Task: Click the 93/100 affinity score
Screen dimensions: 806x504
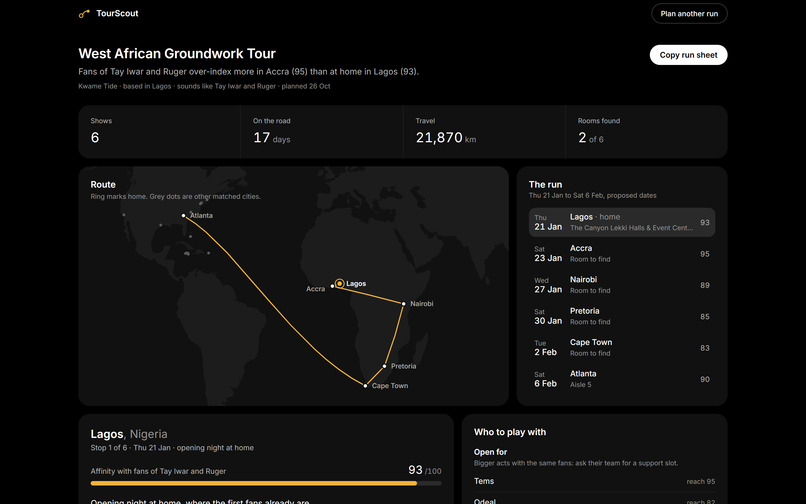Action: (425, 470)
